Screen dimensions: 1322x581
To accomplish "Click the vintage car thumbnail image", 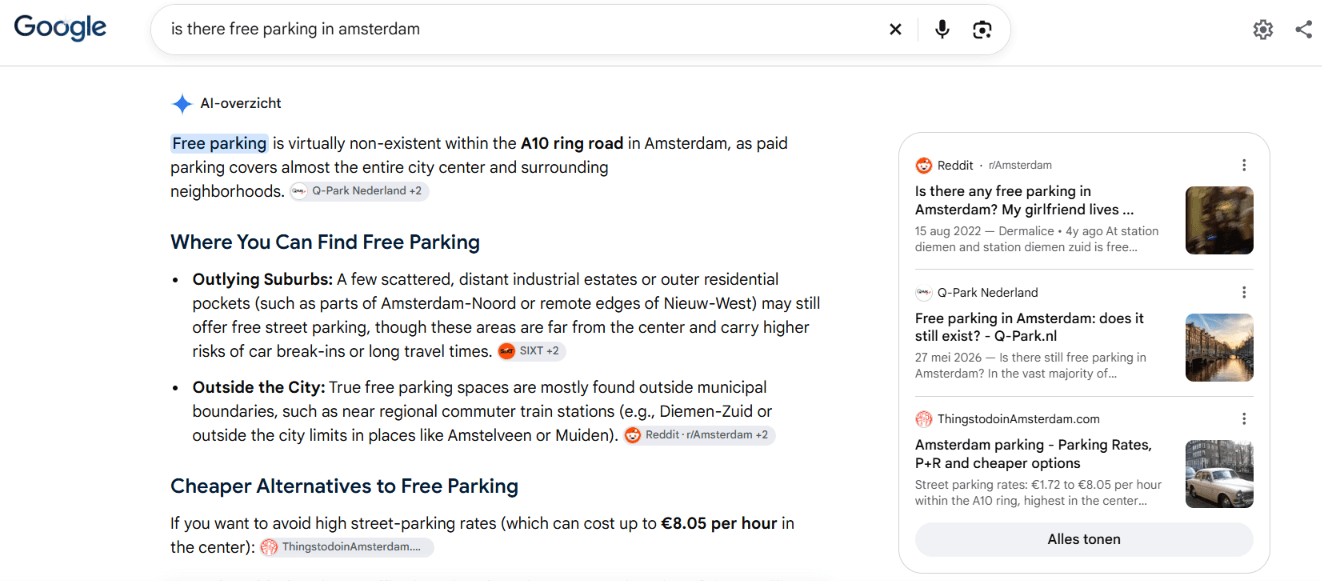I will (1219, 474).
